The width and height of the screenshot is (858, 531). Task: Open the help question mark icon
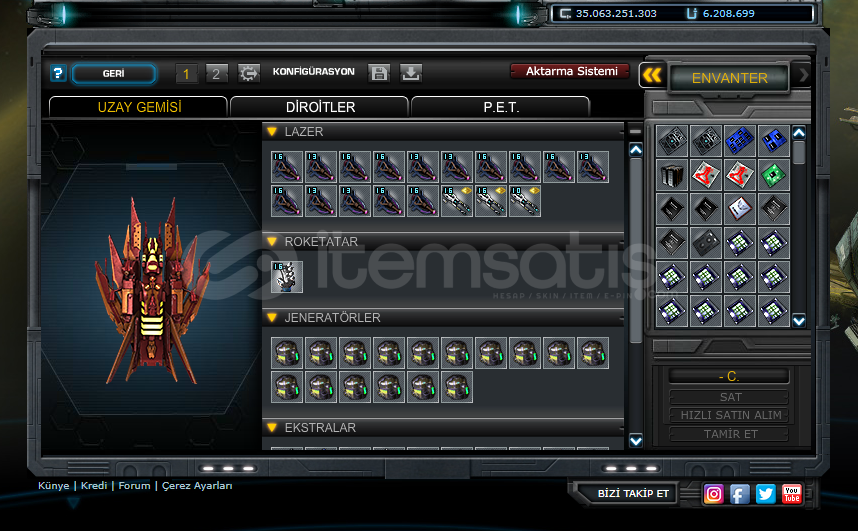coord(58,73)
